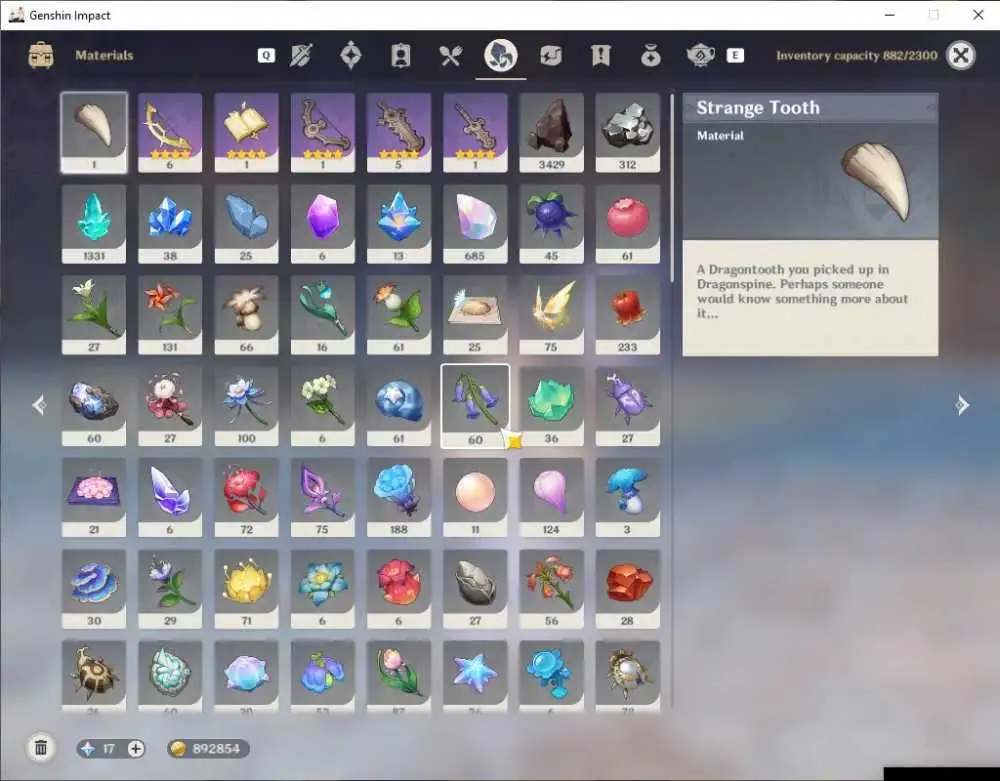This screenshot has width=1000, height=781.
Task: Select the highlighted Violetgrass stack of 60
Action: (x=475, y=406)
